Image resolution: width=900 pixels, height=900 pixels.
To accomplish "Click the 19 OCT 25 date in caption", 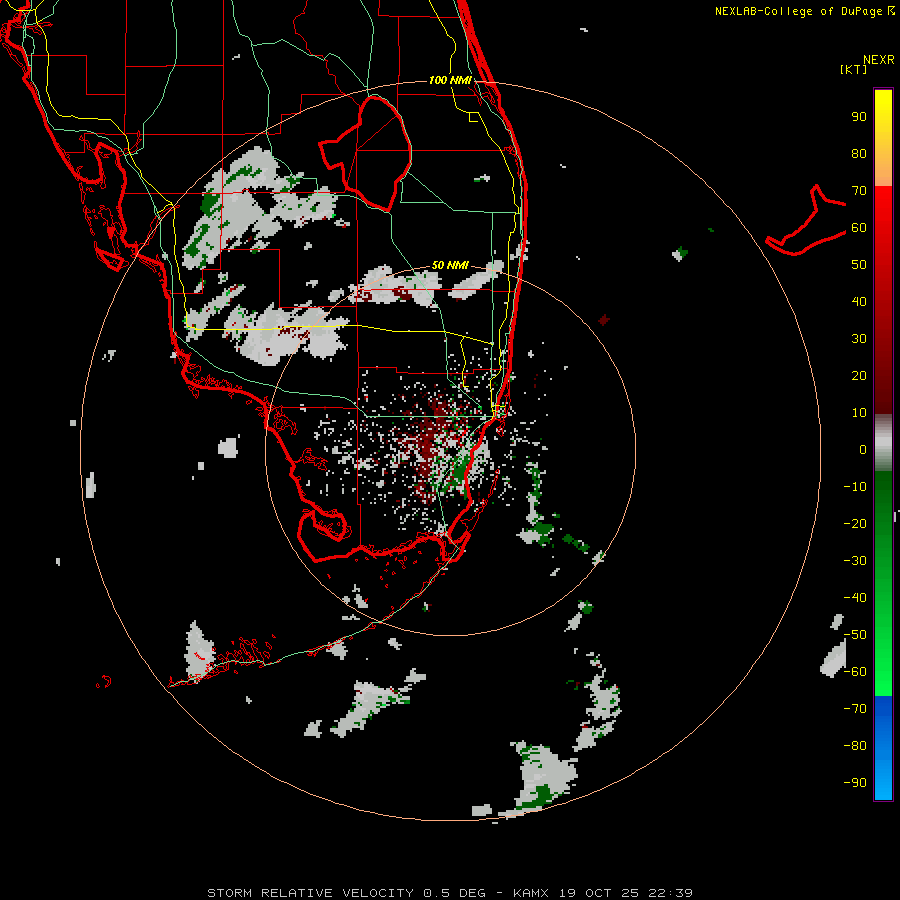I will [x=599, y=893].
